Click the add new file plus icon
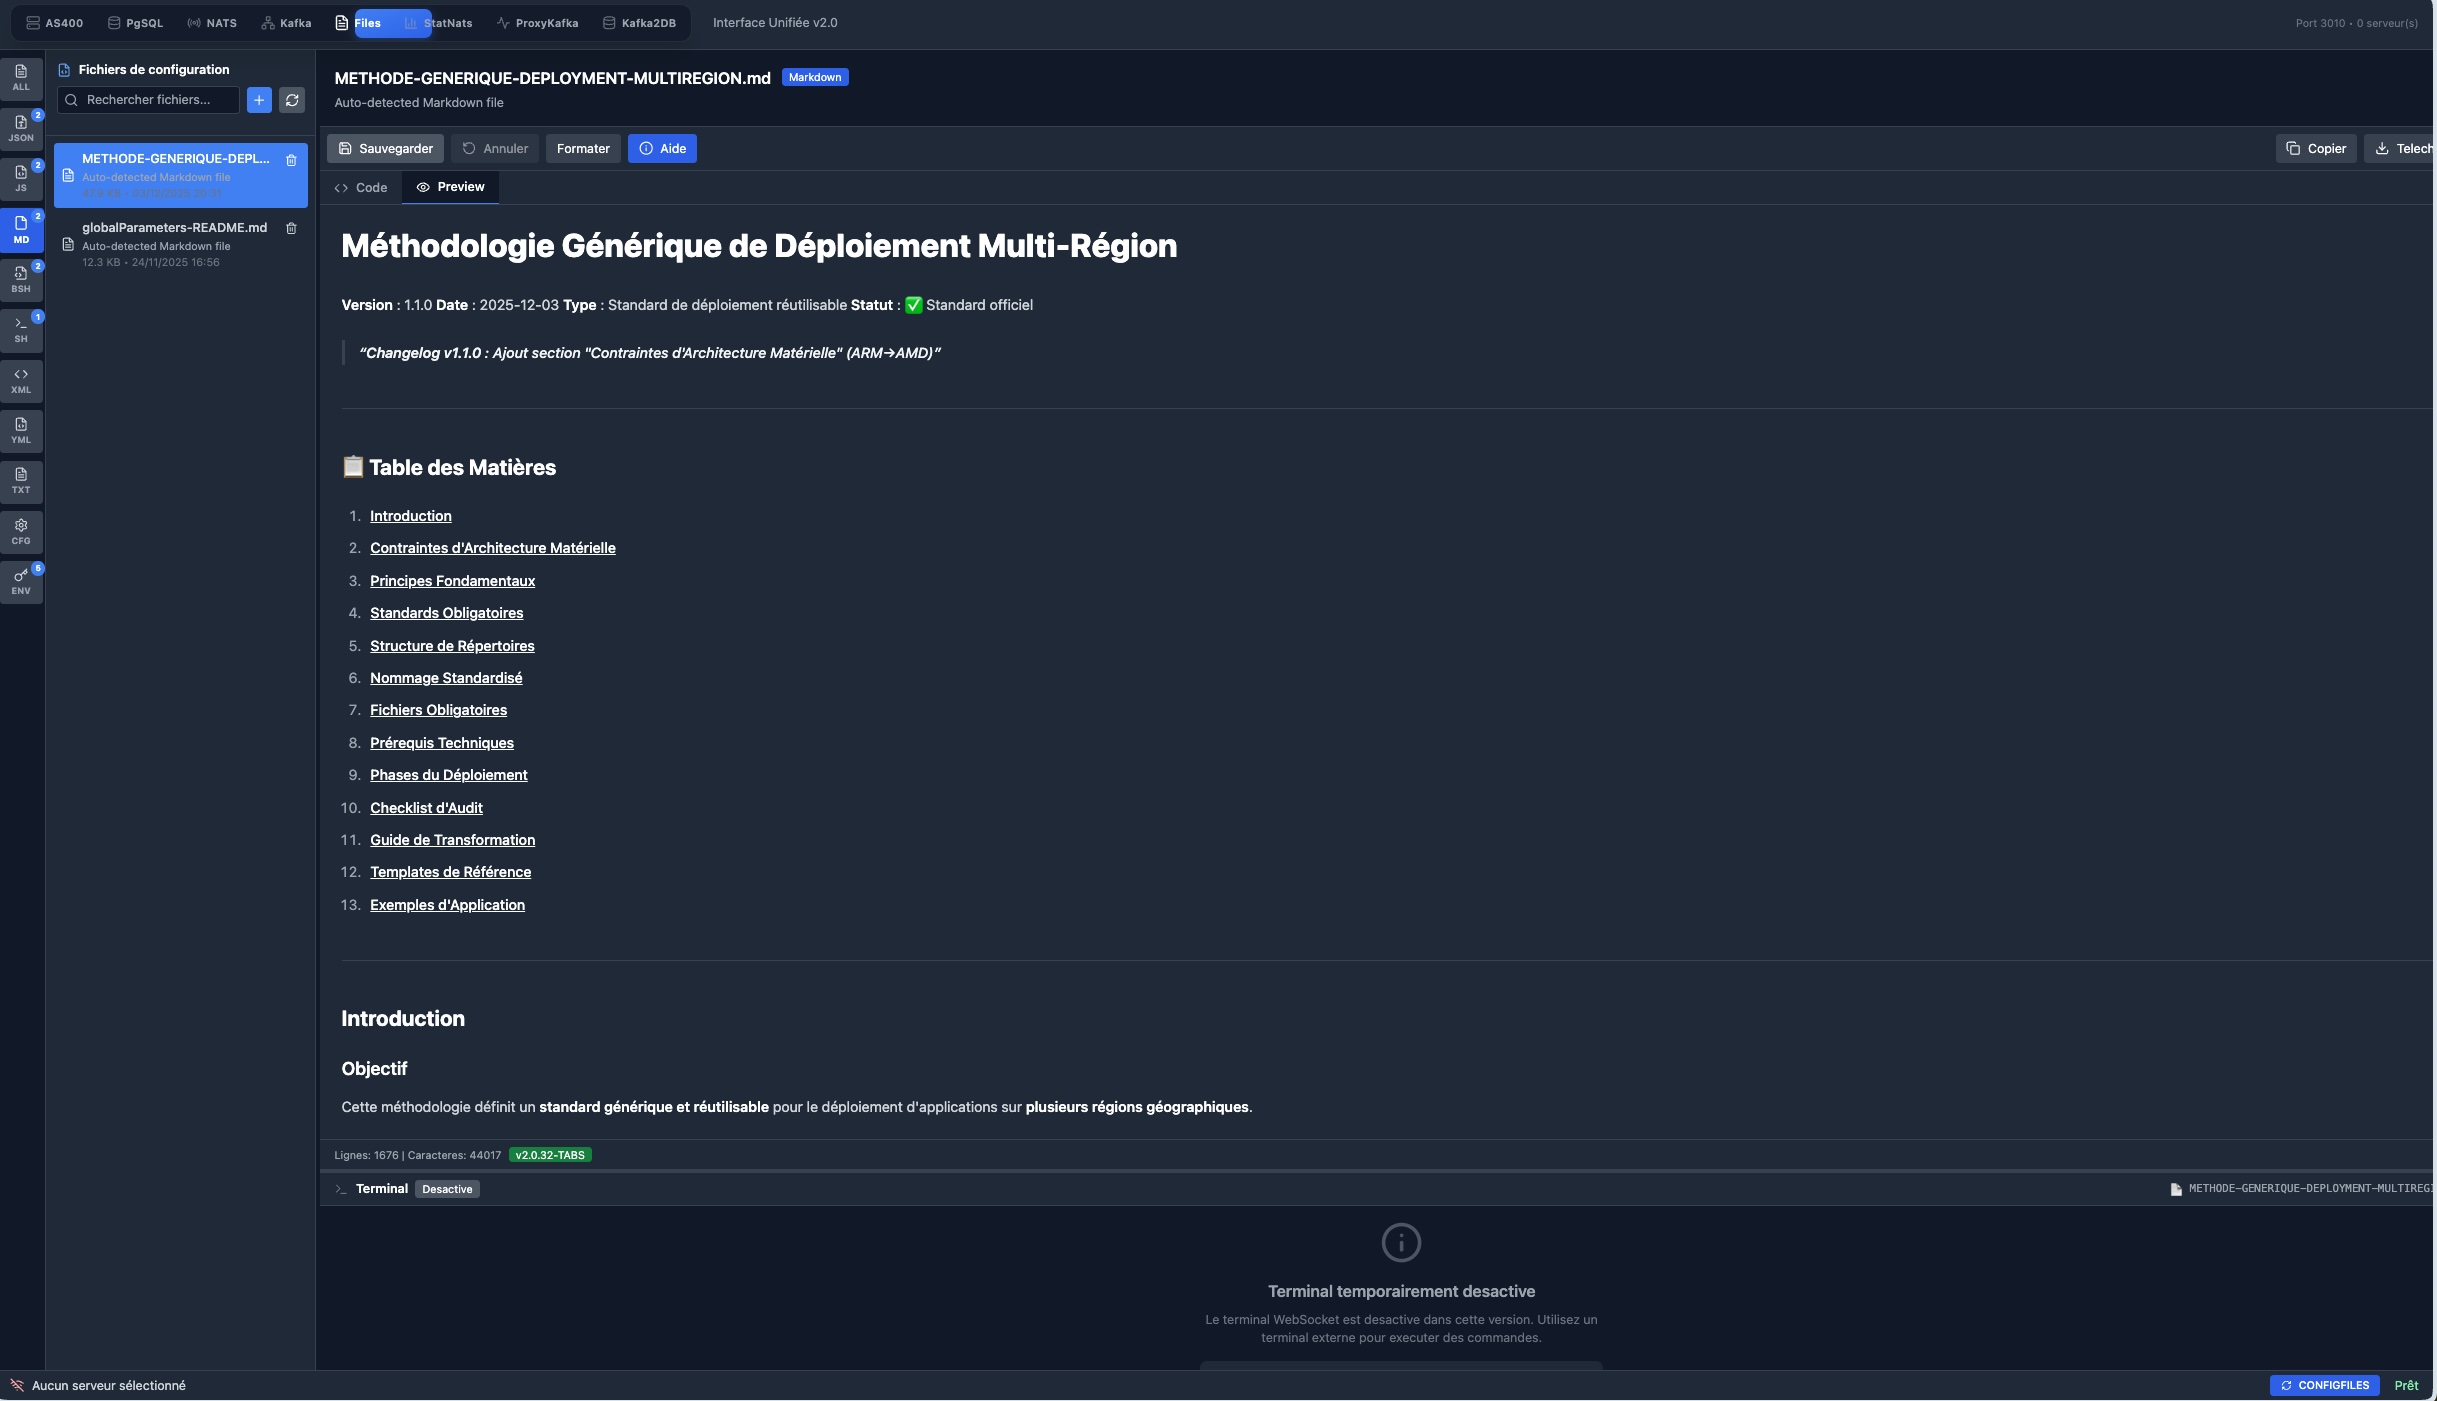This screenshot has width=2437, height=1401. 259,100
